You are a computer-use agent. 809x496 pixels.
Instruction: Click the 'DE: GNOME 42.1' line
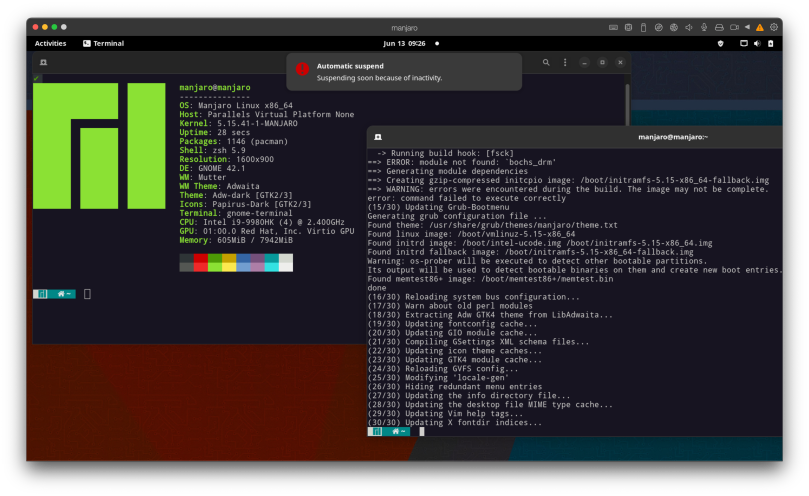[212, 168]
